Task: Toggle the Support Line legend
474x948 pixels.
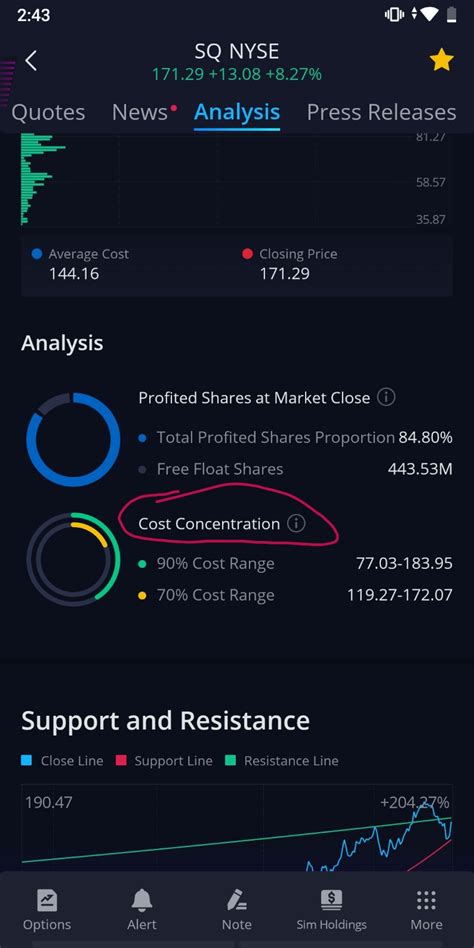Action: (x=164, y=761)
